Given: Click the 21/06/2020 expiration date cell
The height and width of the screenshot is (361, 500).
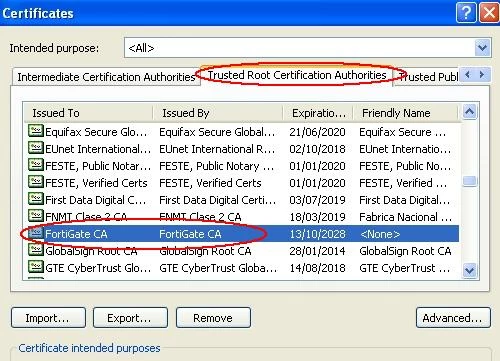Looking at the screenshot, I should pos(317,132).
